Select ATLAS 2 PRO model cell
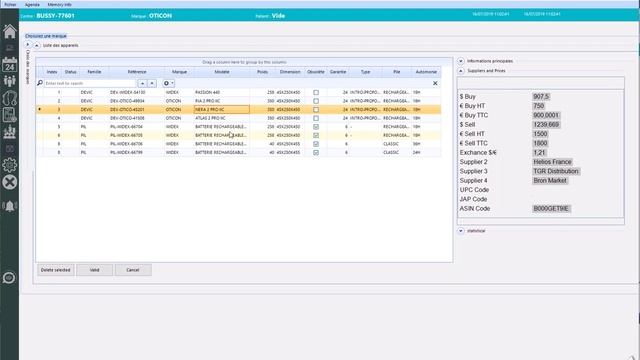 coord(222,118)
